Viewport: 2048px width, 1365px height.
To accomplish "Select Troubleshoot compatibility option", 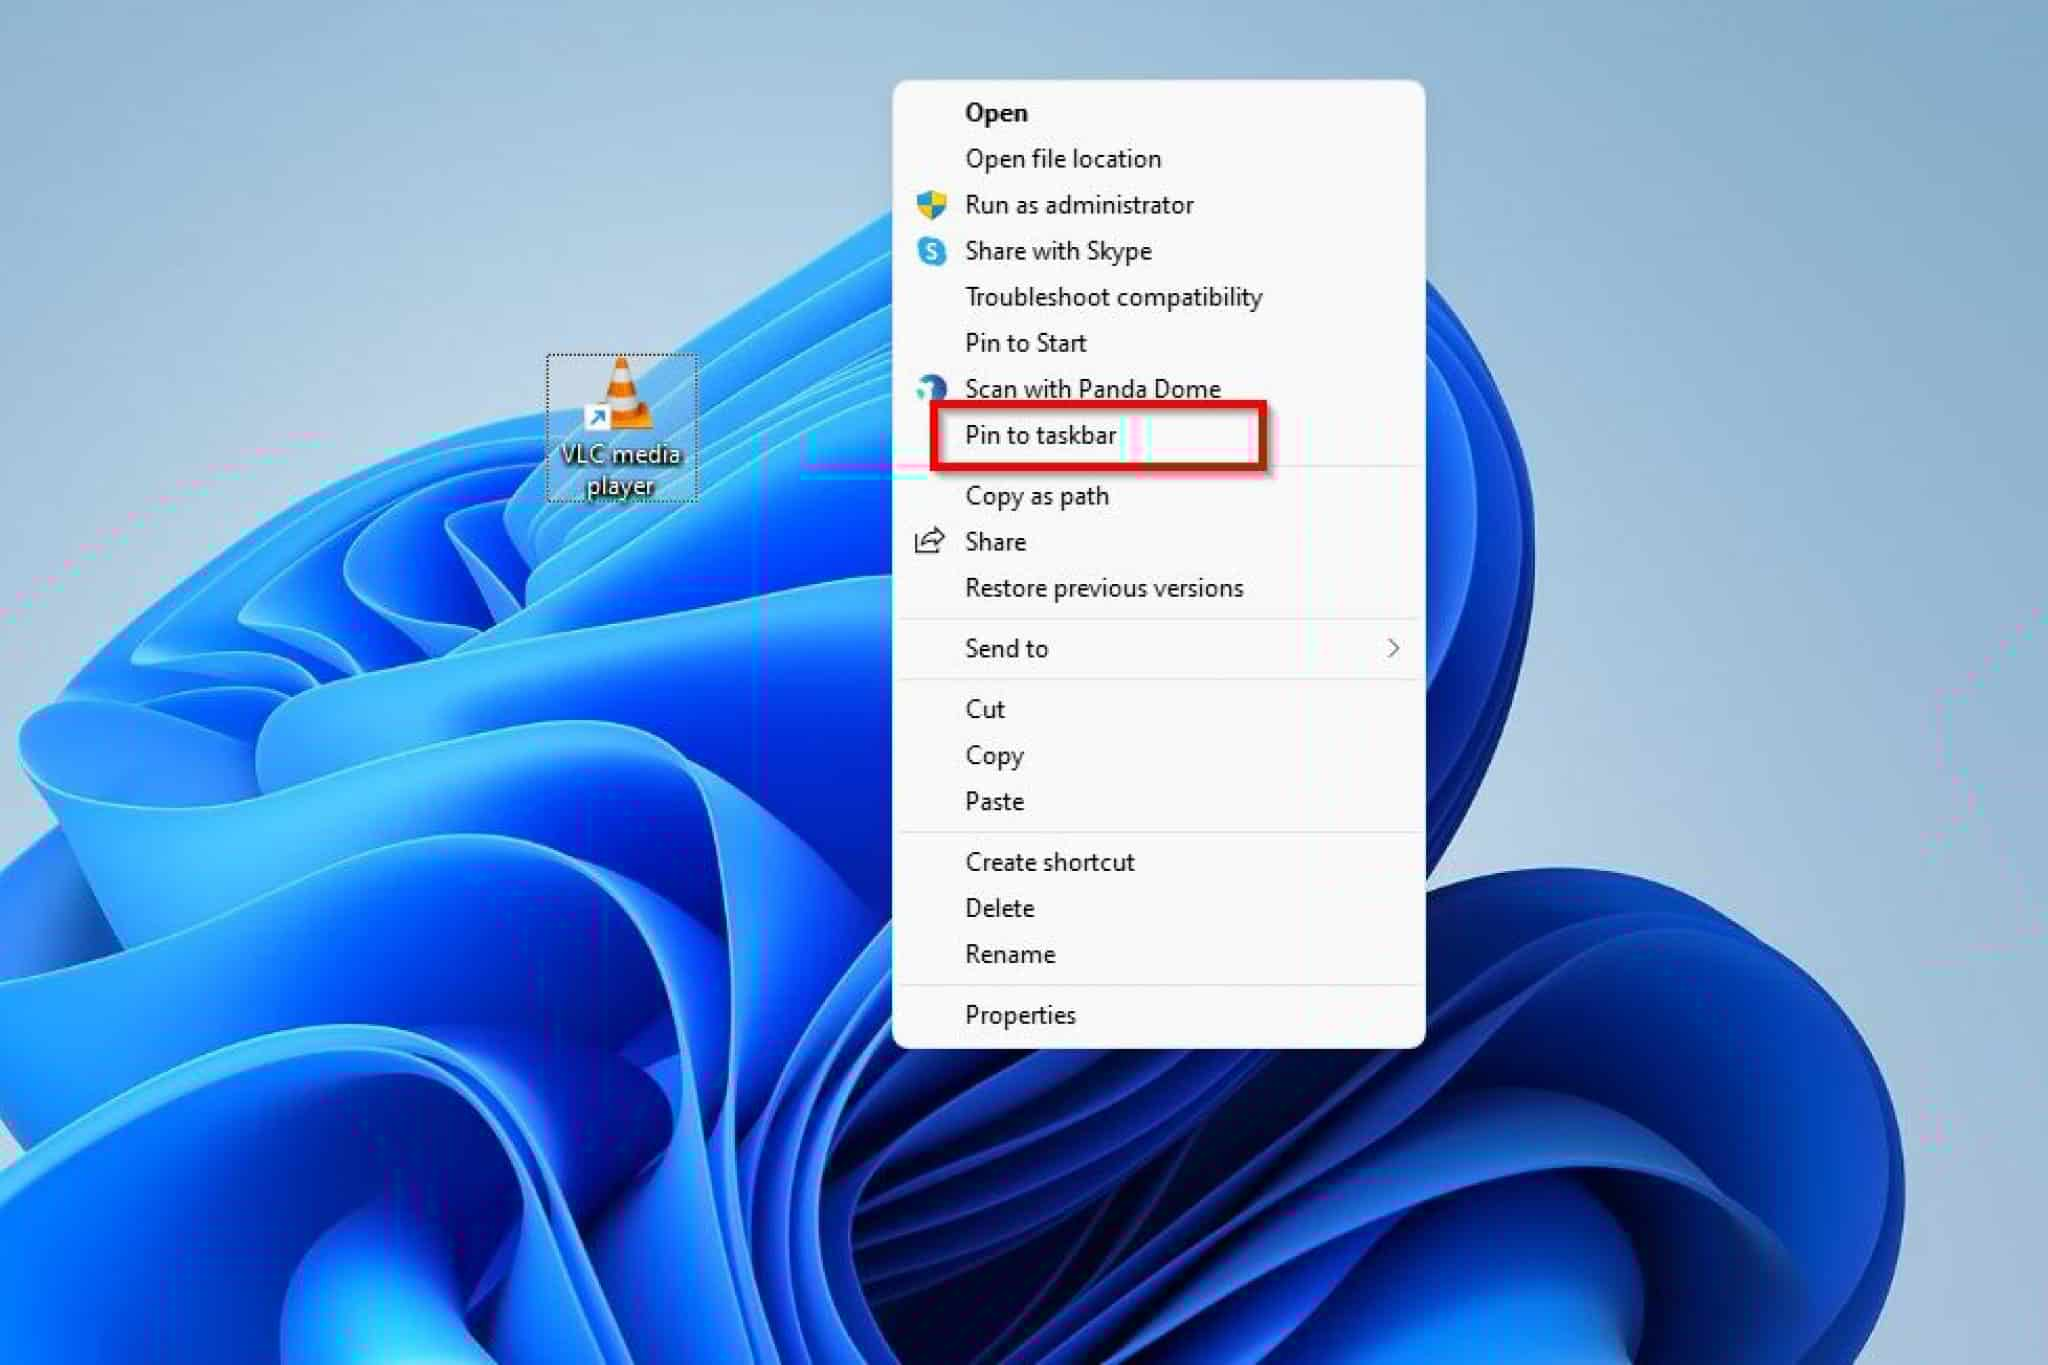I will pyautogui.click(x=1115, y=296).
